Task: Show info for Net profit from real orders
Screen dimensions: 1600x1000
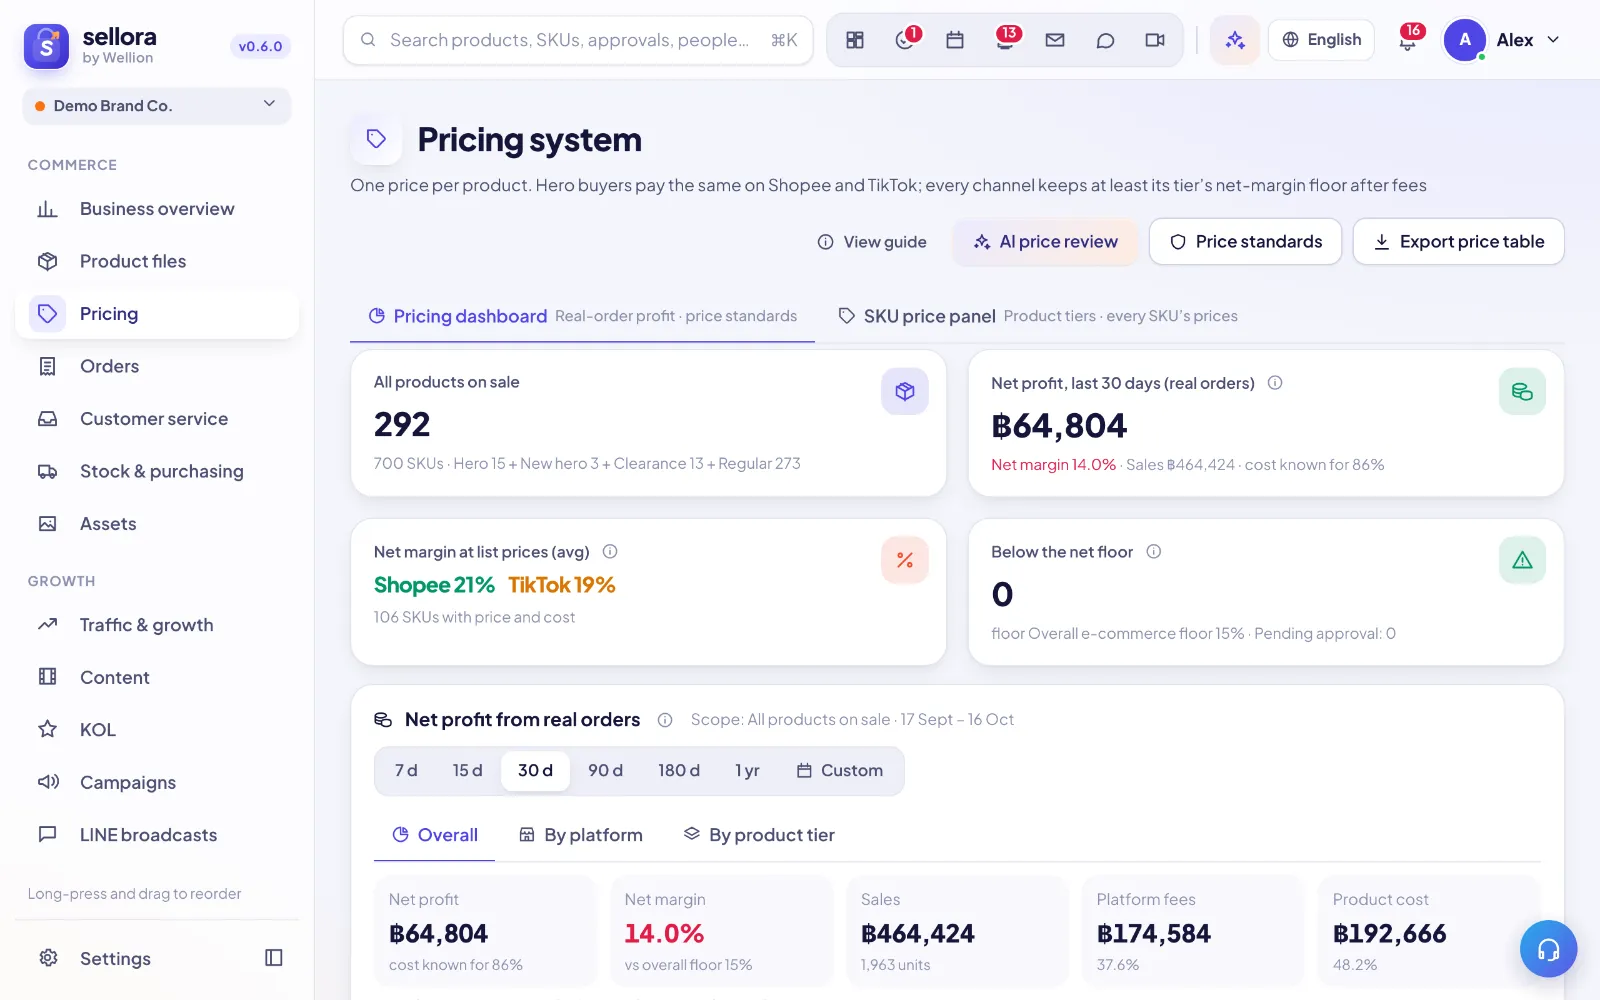Action: pyautogui.click(x=665, y=720)
